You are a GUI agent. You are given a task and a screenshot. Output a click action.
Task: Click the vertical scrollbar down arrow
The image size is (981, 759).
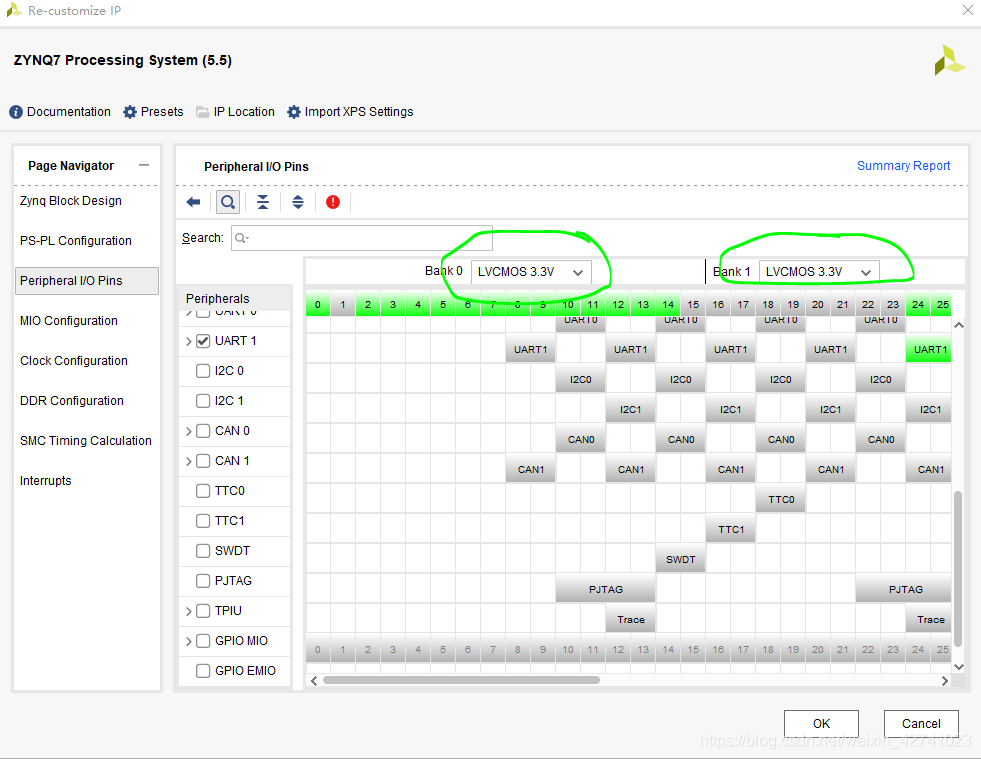click(958, 667)
